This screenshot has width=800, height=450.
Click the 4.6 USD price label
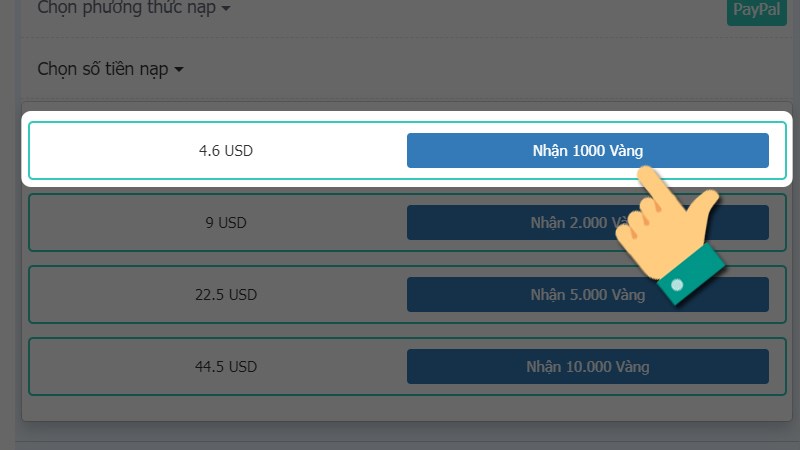(226, 151)
